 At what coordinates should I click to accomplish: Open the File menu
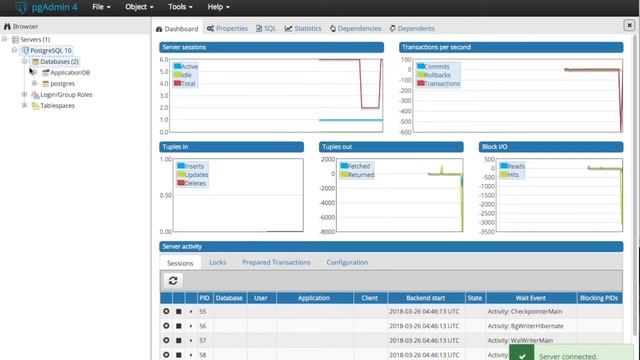click(x=101, y=7)
